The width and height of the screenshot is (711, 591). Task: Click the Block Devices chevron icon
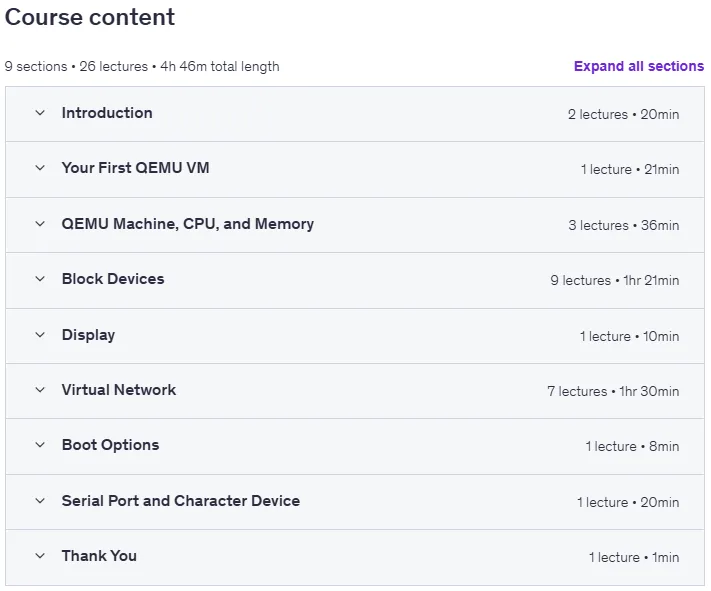[40, 279]
